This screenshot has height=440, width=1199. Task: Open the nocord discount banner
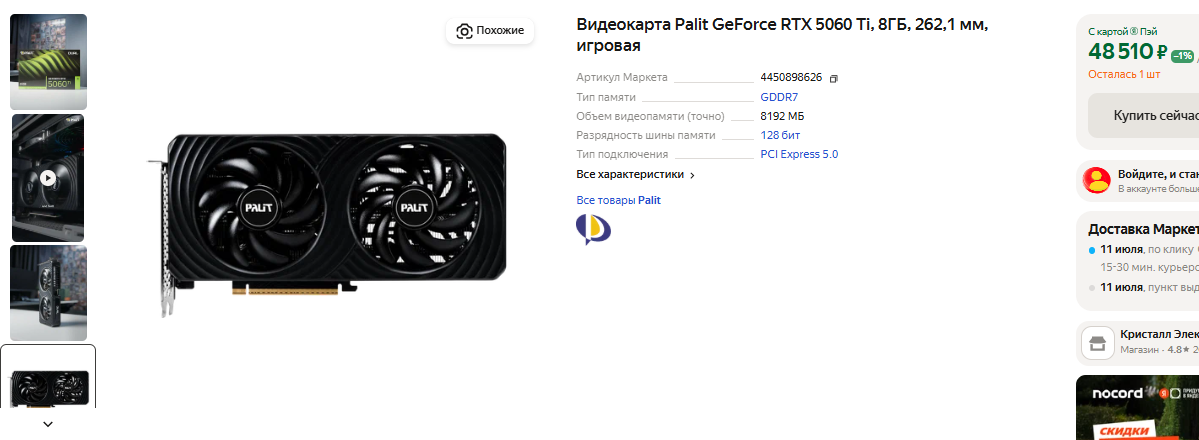pos(1138,407)
